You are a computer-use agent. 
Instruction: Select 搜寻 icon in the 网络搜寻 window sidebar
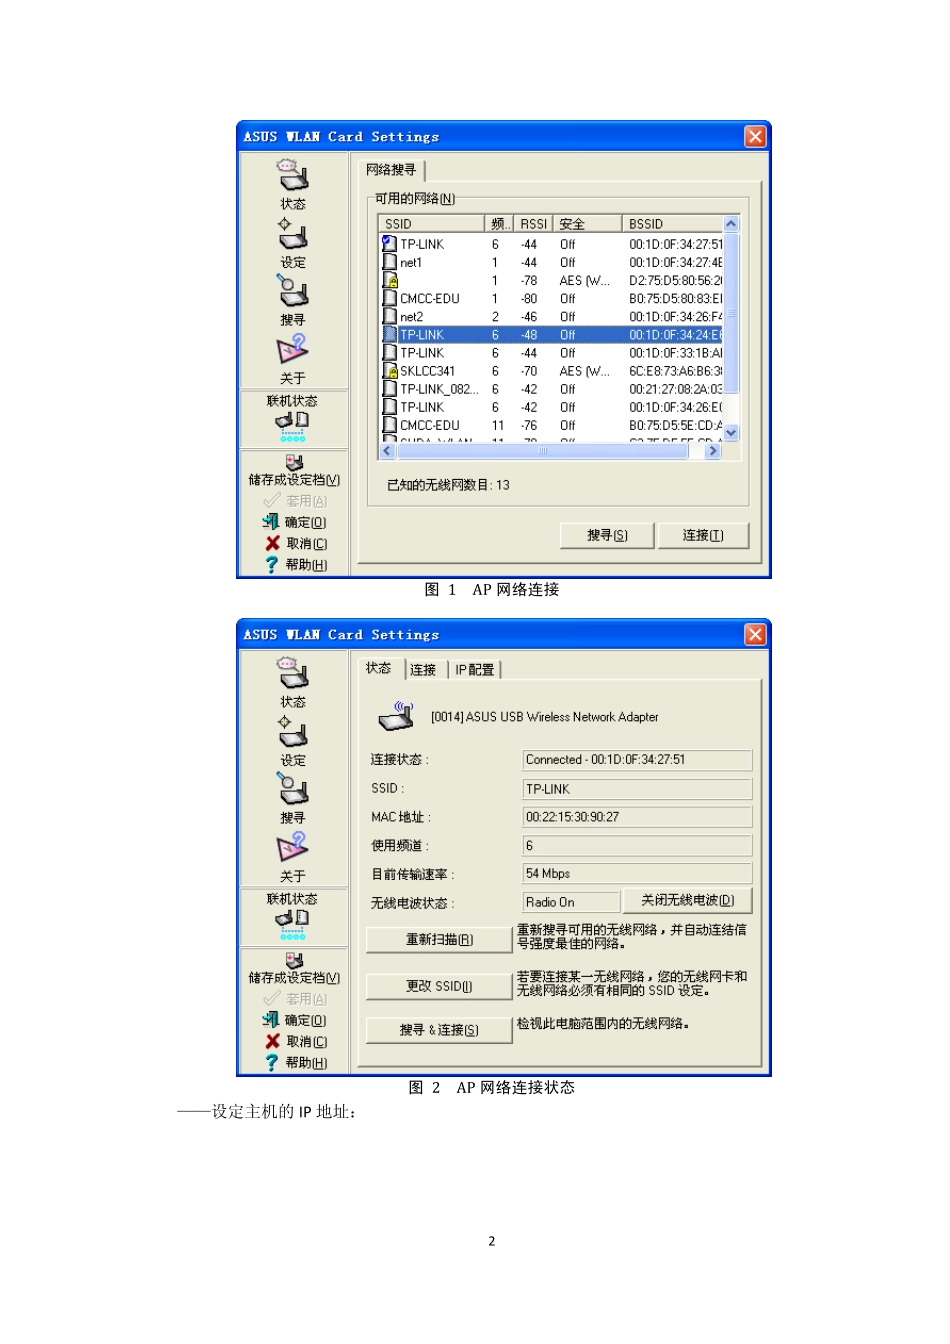[x=293, y=291]
